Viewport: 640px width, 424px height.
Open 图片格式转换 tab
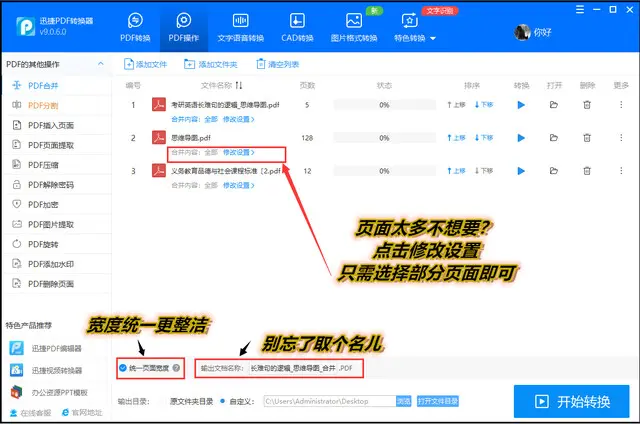coord(353,27)
